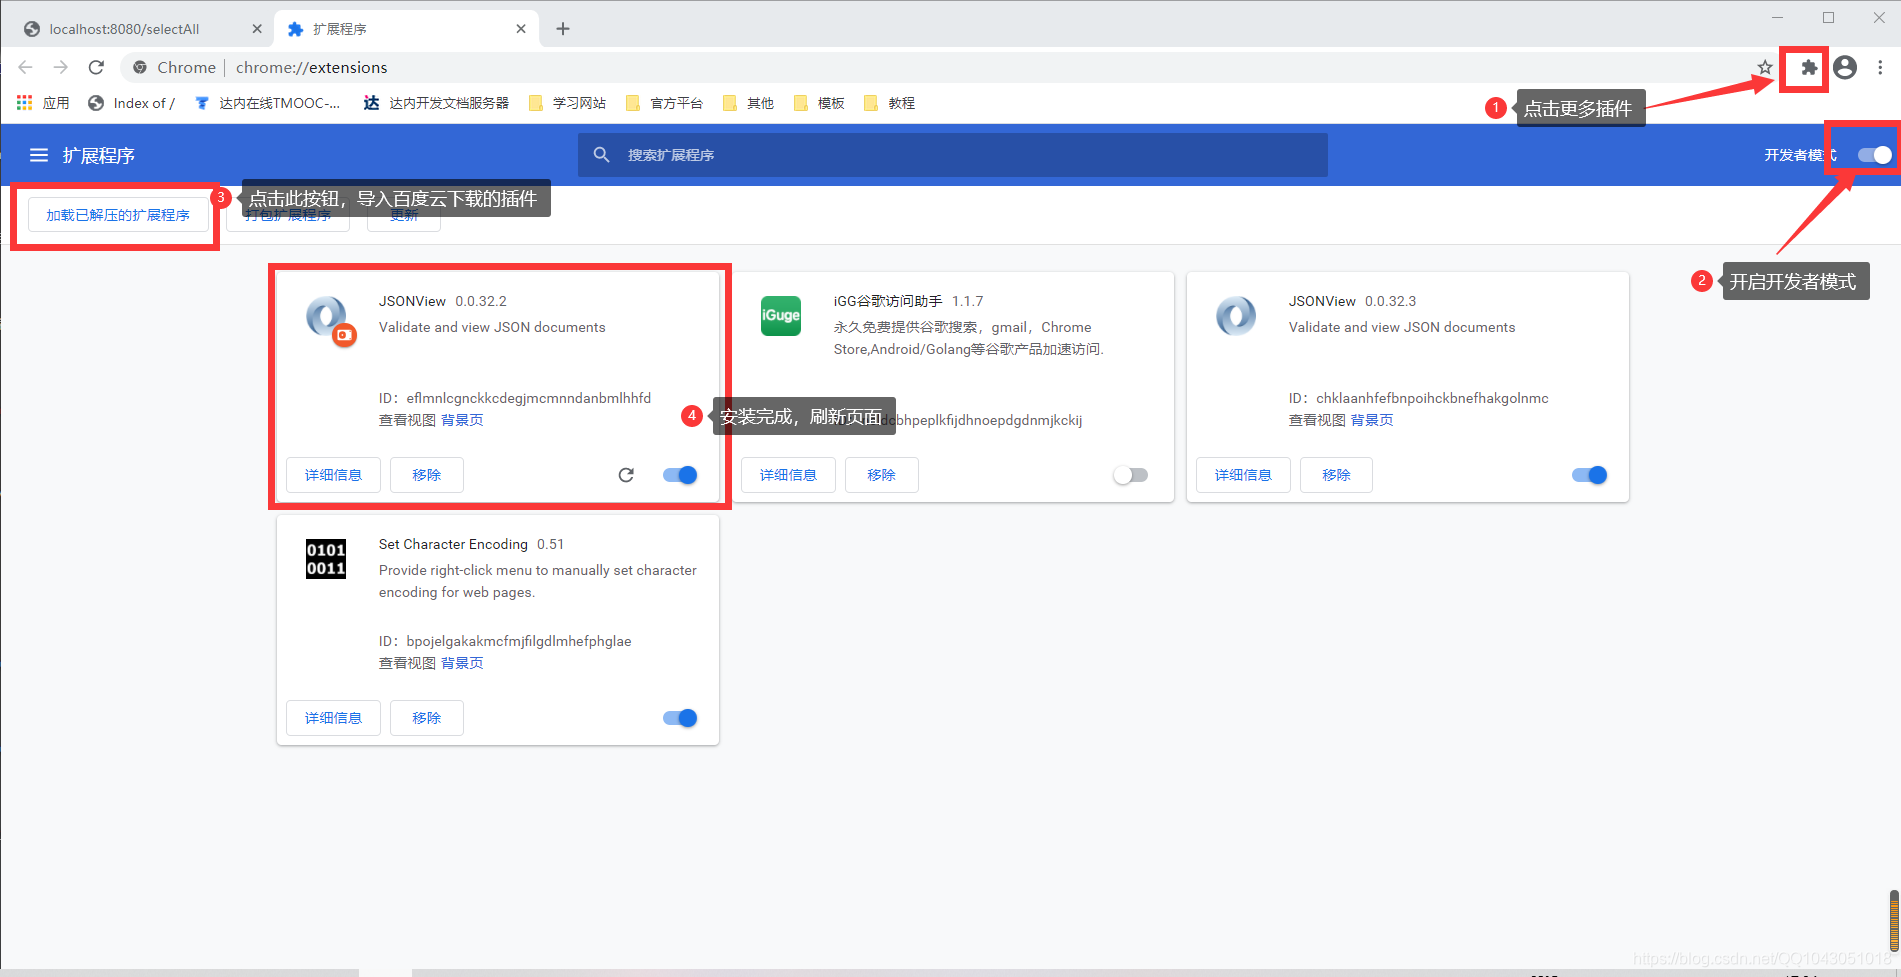Image resolution: width=1901 pixels, height=977 pixels.
Task: Click 加载已解压的扩展程序 button
Action: pyautogui.click(x=118, y=215)
